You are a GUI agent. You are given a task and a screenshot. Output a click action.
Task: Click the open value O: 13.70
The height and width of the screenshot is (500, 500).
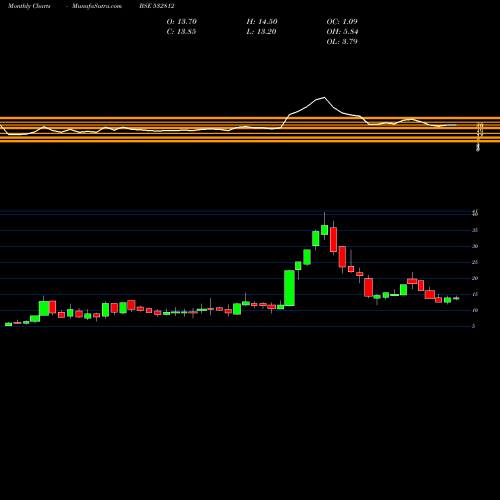(x=182, y=22)
